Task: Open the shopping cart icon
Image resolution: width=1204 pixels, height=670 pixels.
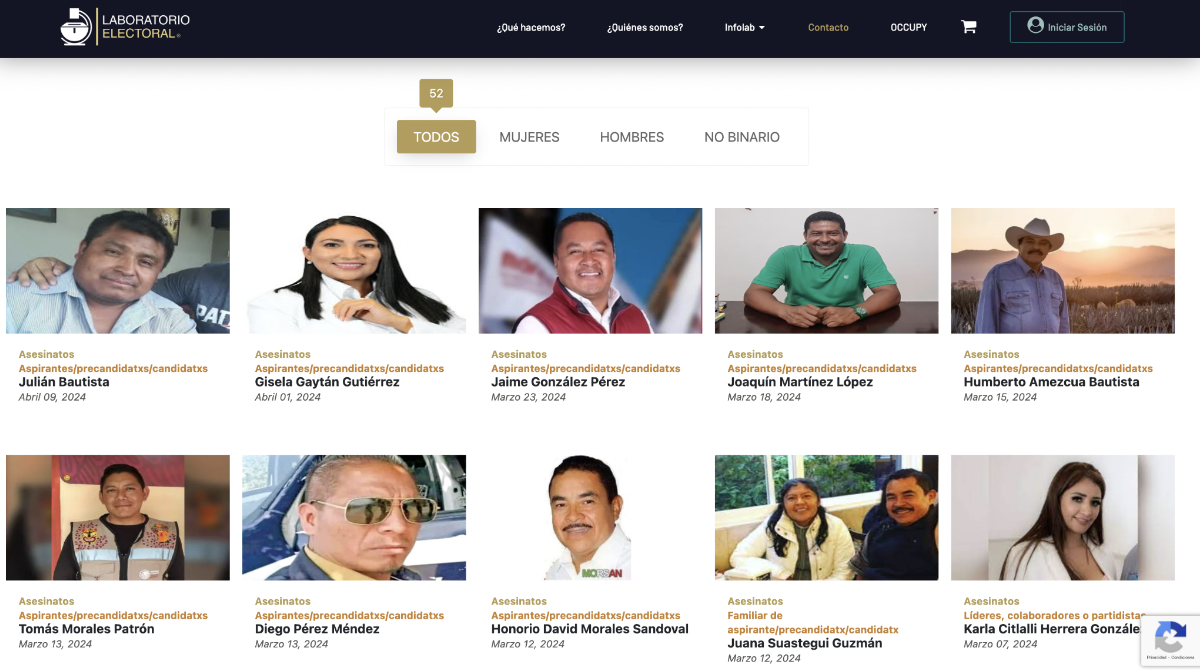Action: (969, 27)
